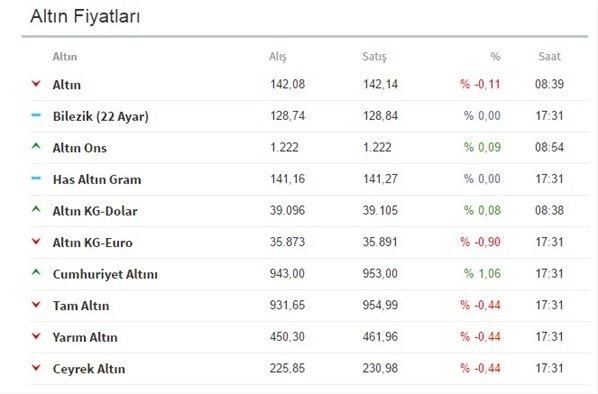This screenshot has height=394, width=598.
Task: Click the % column header
Action: click(x=495, y=56)
